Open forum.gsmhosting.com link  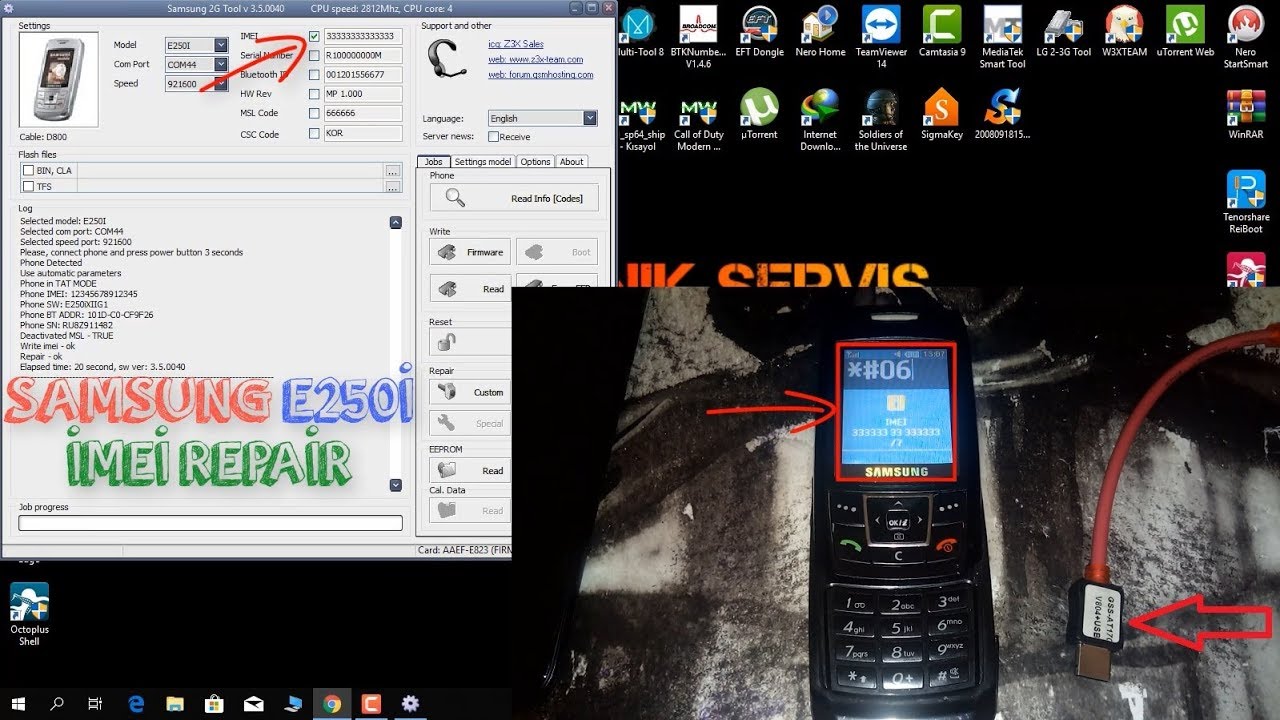[x=540, y=74]
